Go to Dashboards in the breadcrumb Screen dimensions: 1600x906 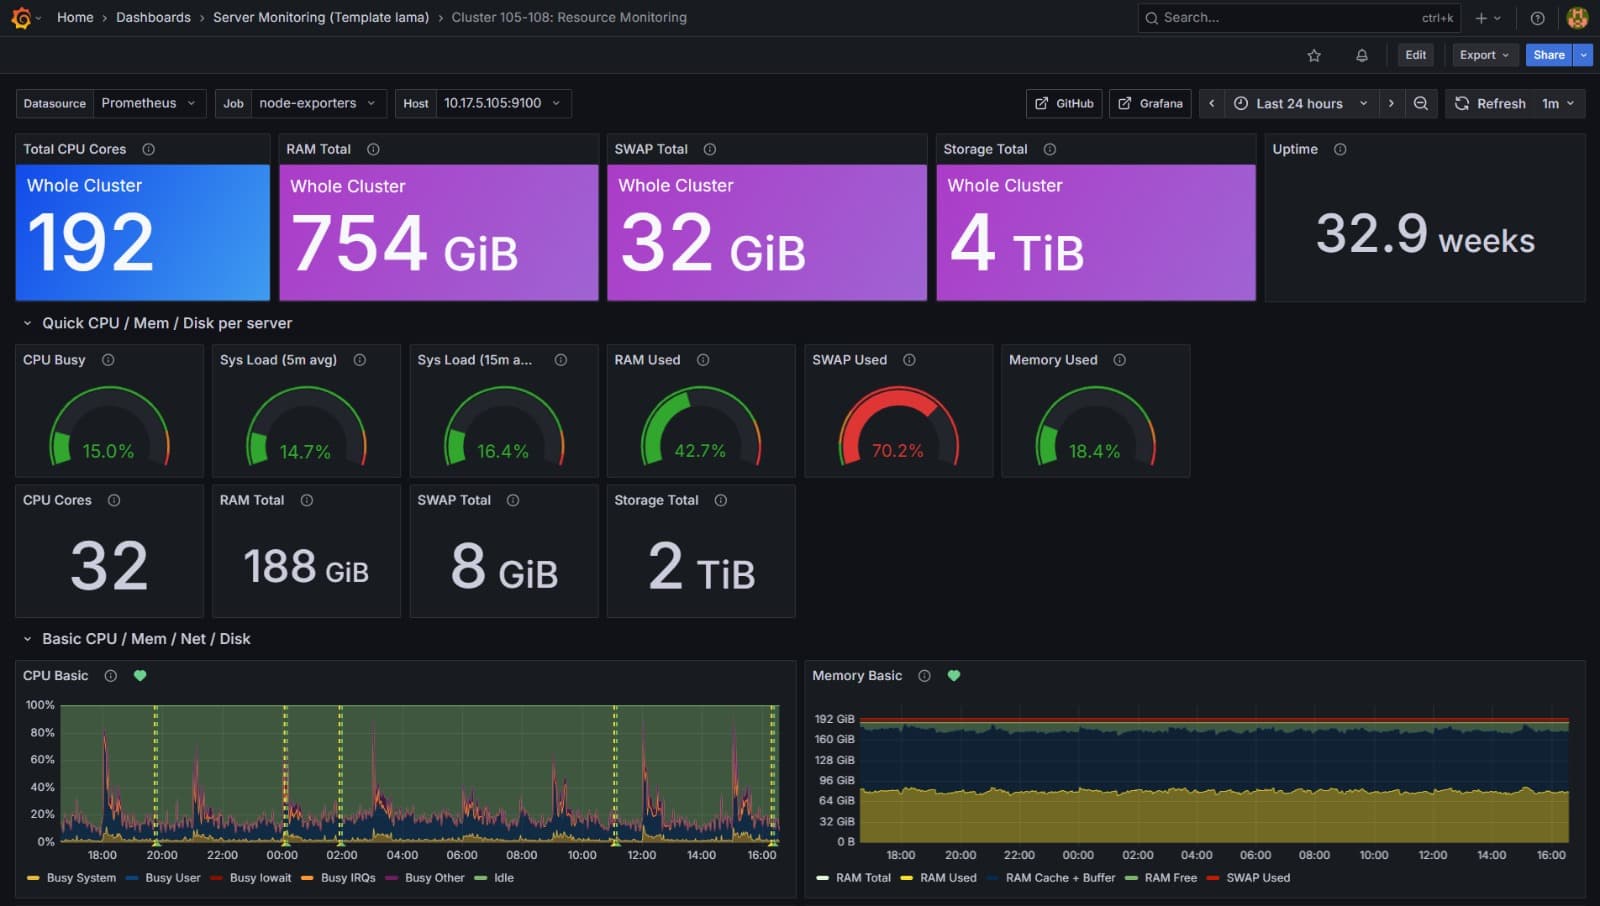(x=153, y=18)
